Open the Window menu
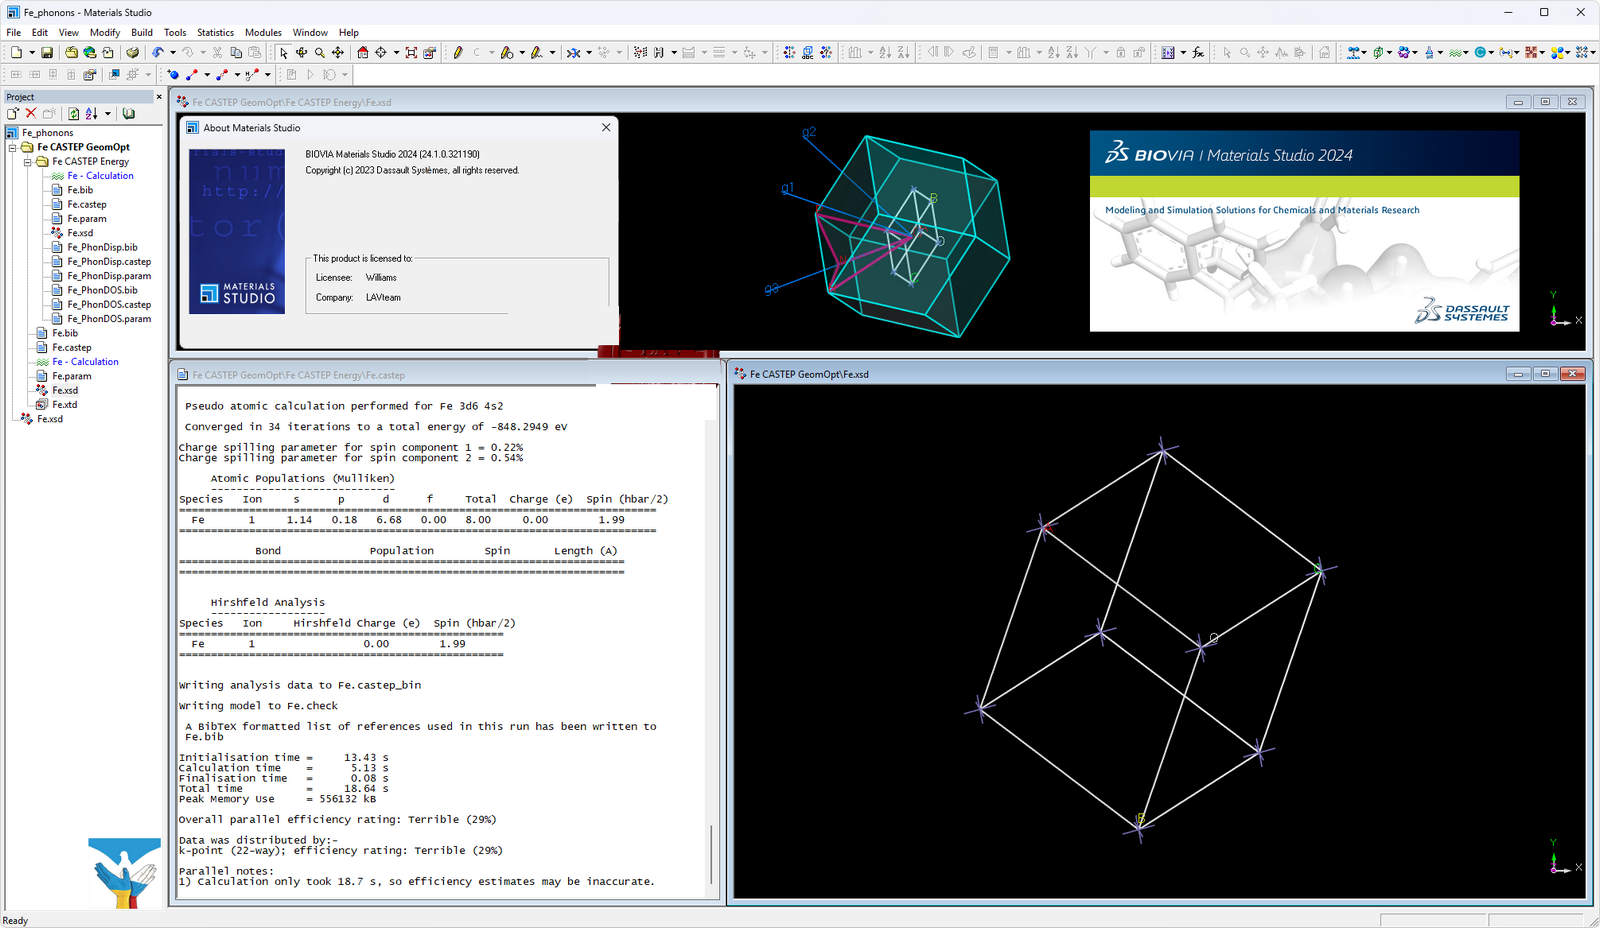Viewport: 1600px width, 928px height. (310, 32)
